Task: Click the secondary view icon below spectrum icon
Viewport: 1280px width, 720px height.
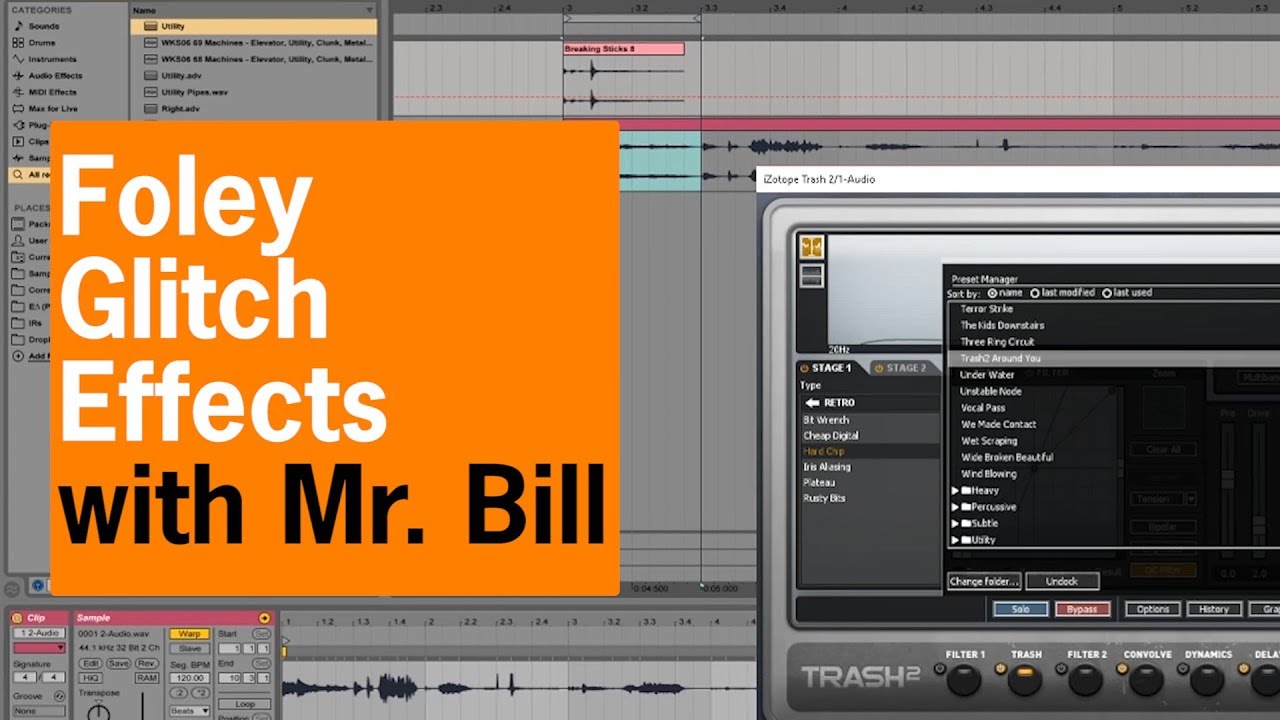Action: [x=811, y=276]
